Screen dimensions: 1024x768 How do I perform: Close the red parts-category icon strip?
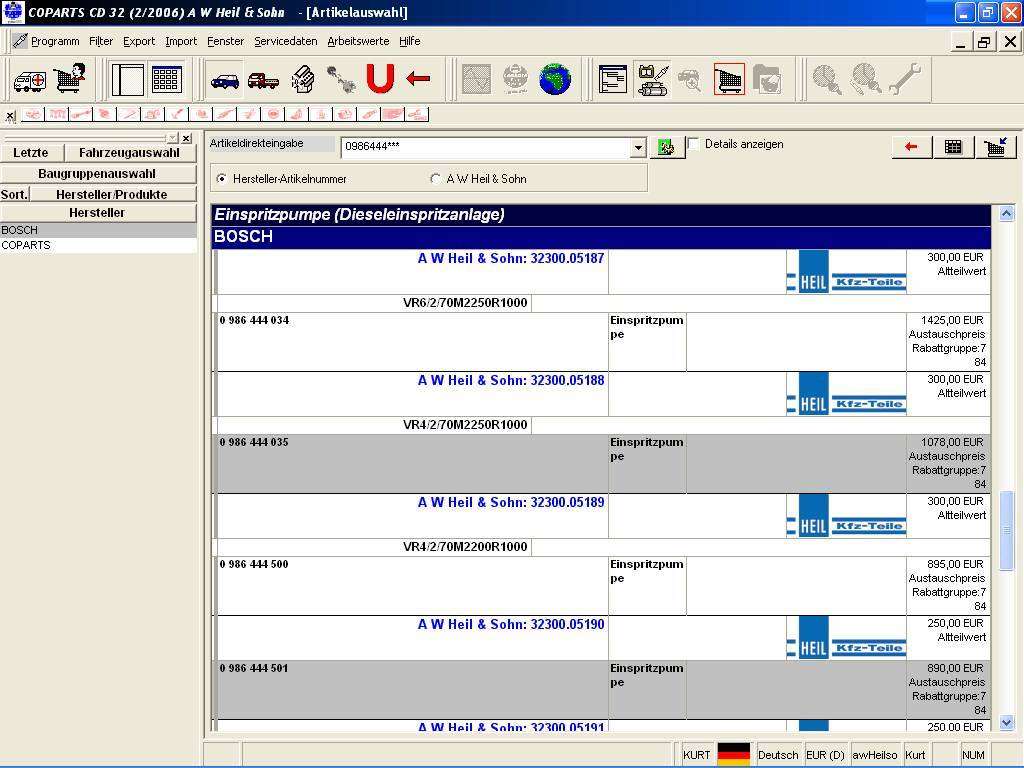[10, 116]
